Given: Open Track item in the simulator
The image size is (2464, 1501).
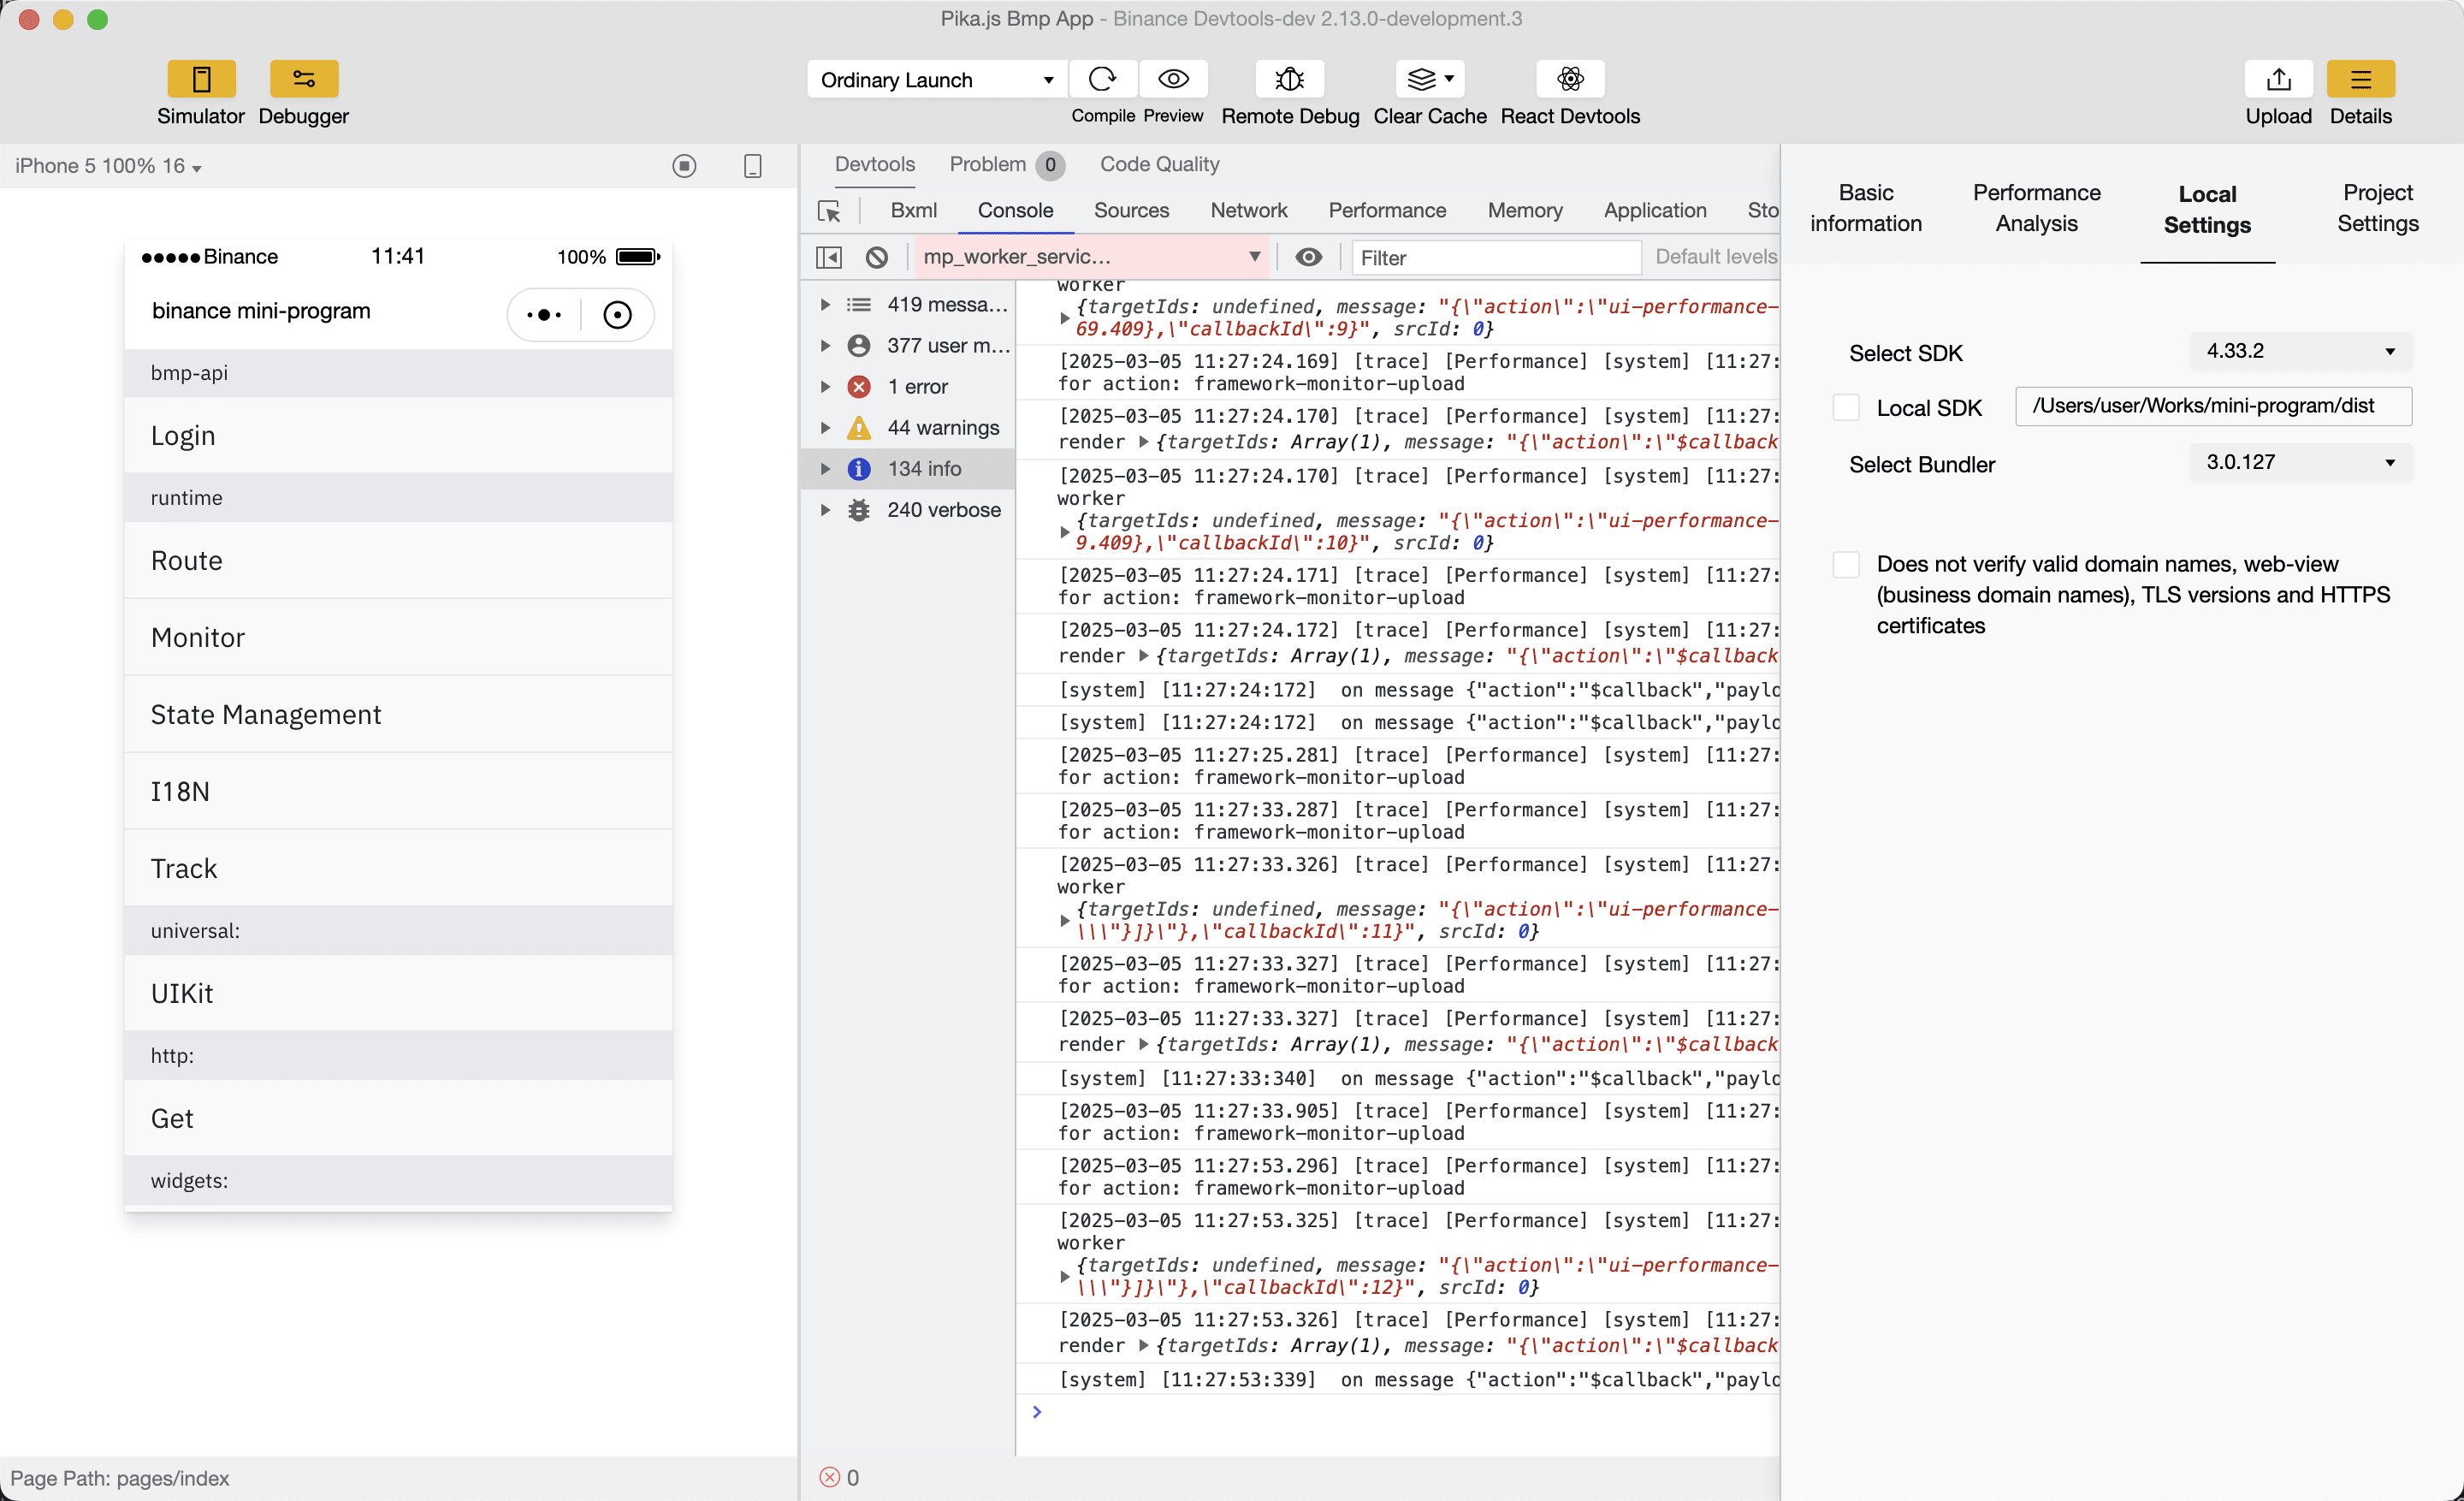Looking at the screenshot, I should coord(398,868).
